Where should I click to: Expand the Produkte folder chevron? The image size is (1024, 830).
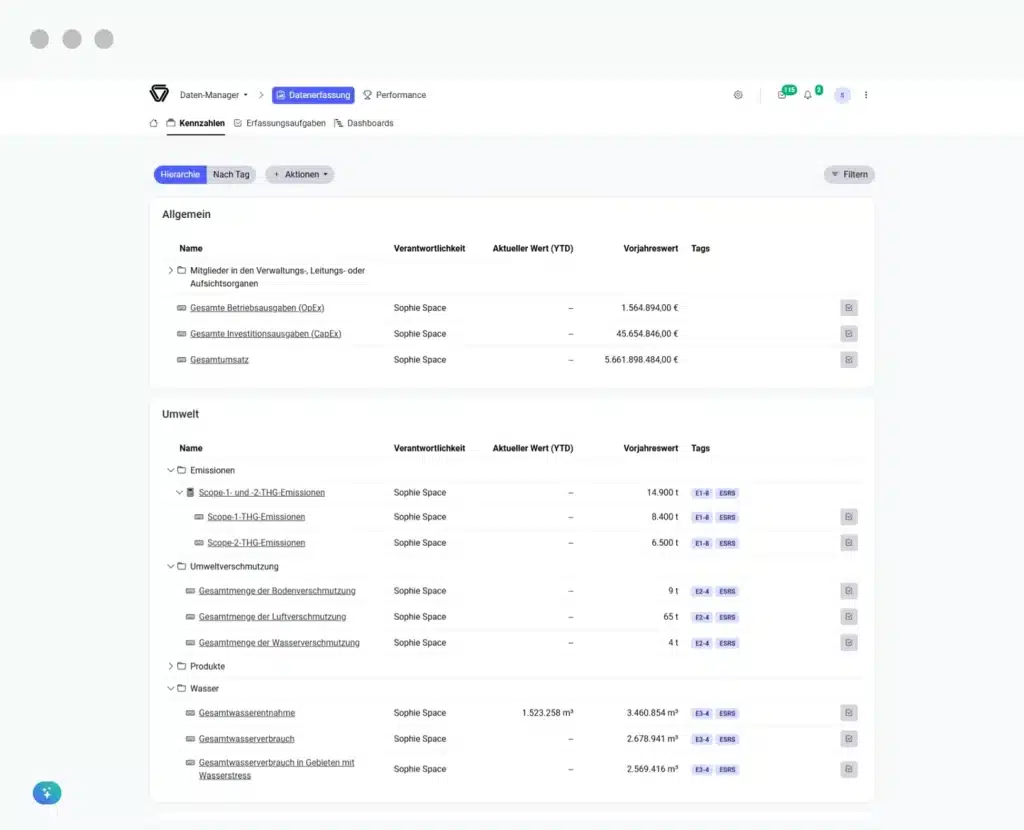coord(170,666)
